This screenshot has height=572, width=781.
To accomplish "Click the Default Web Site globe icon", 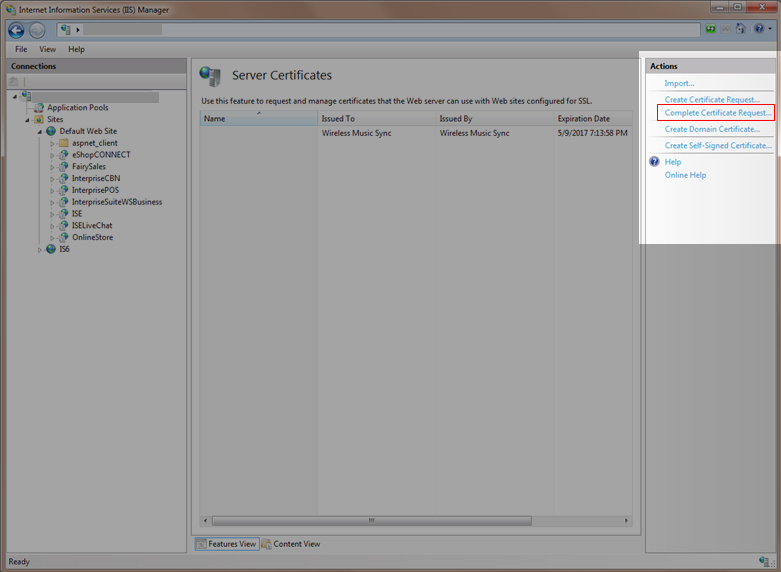I will pyautogui.click(x=51, y=131).
